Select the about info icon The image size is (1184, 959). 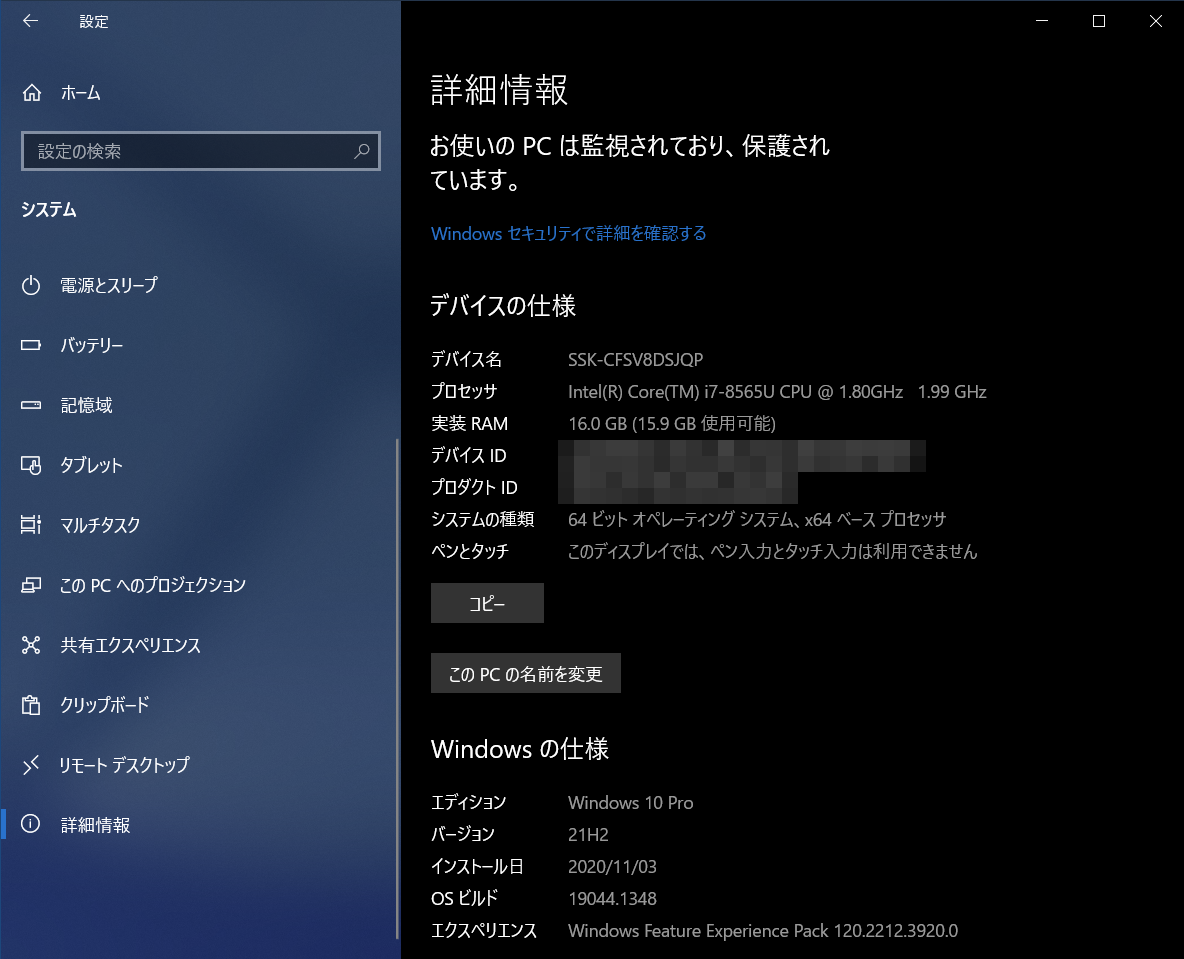coord(31,825)
